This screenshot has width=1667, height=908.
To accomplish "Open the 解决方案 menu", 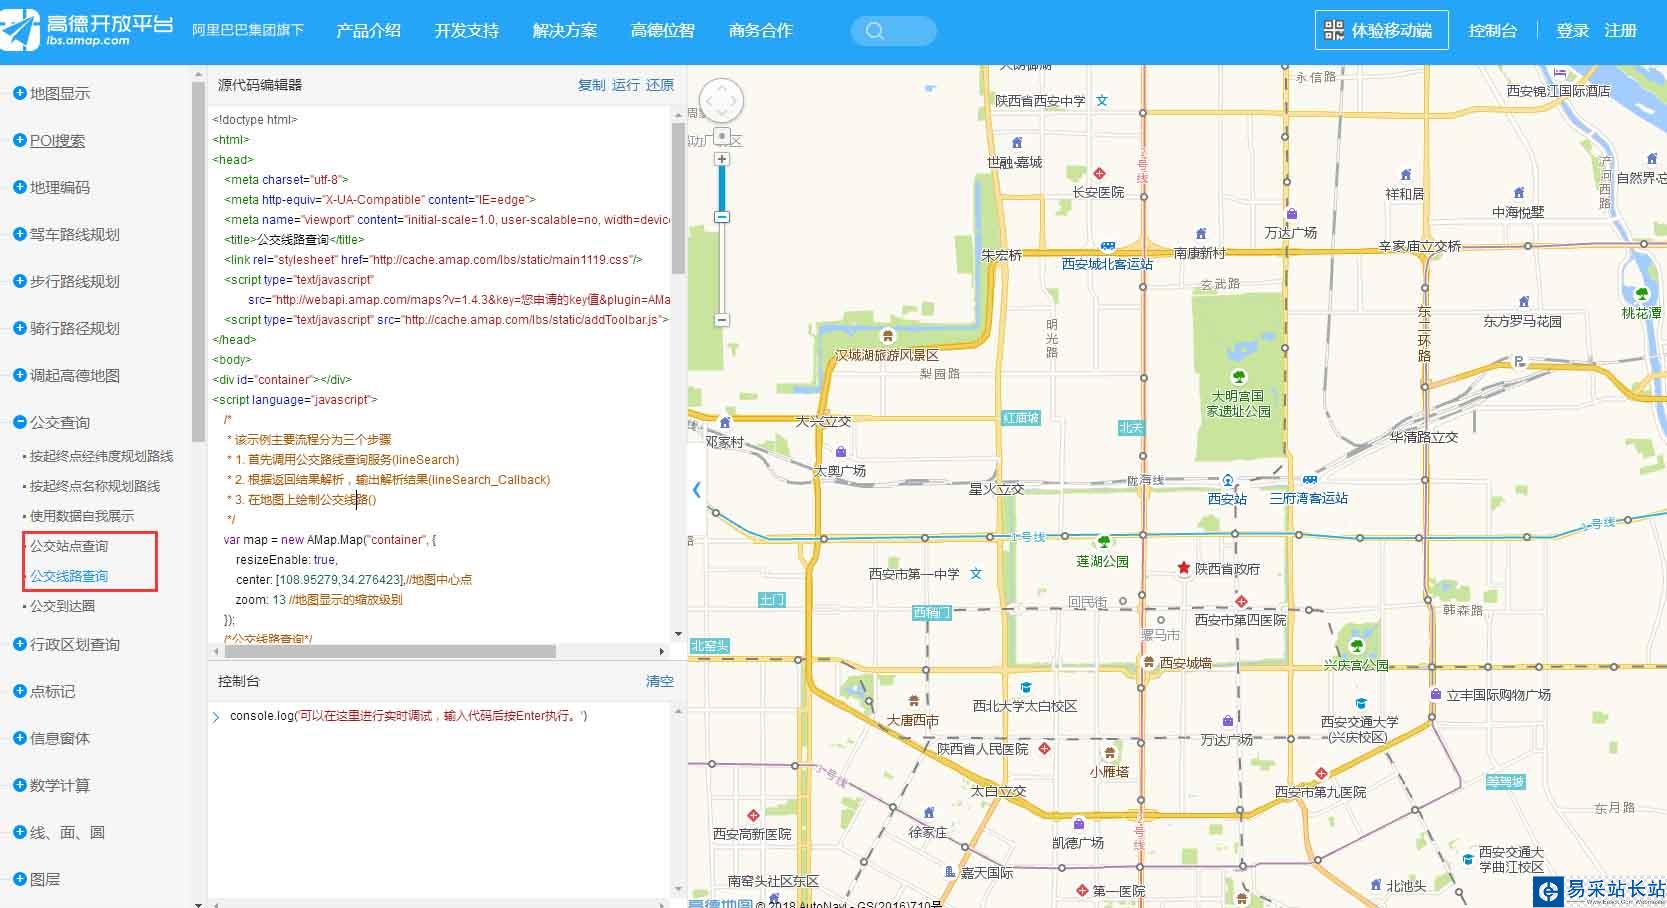I will [x=564, y=31].
